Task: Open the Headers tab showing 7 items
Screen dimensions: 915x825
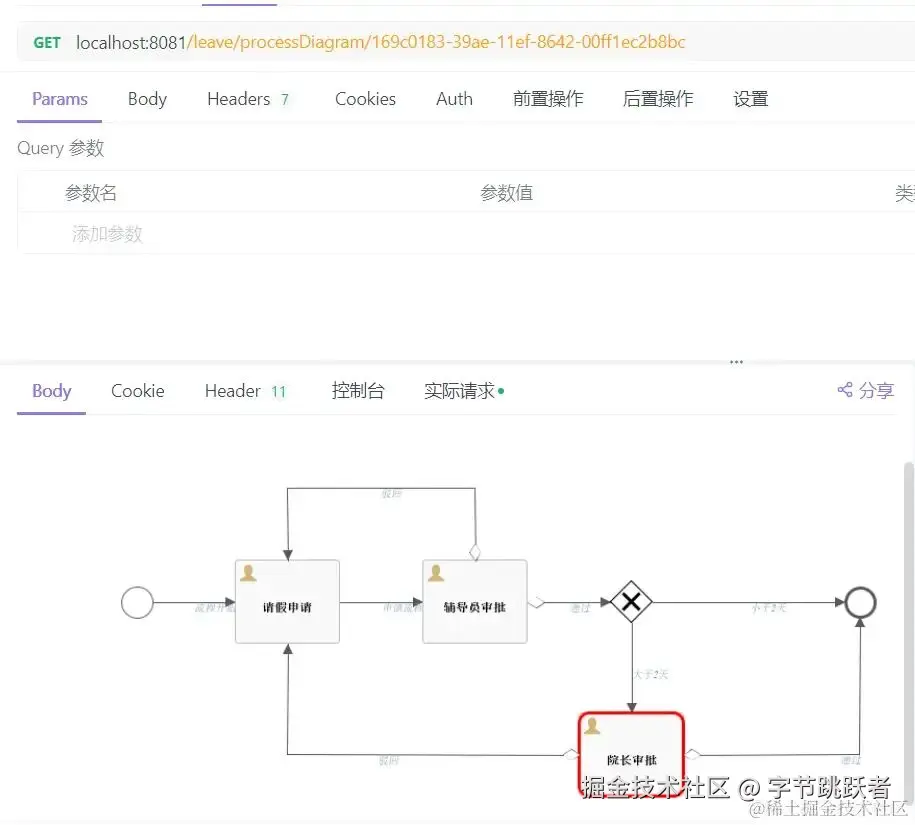Action: point(239,99)
